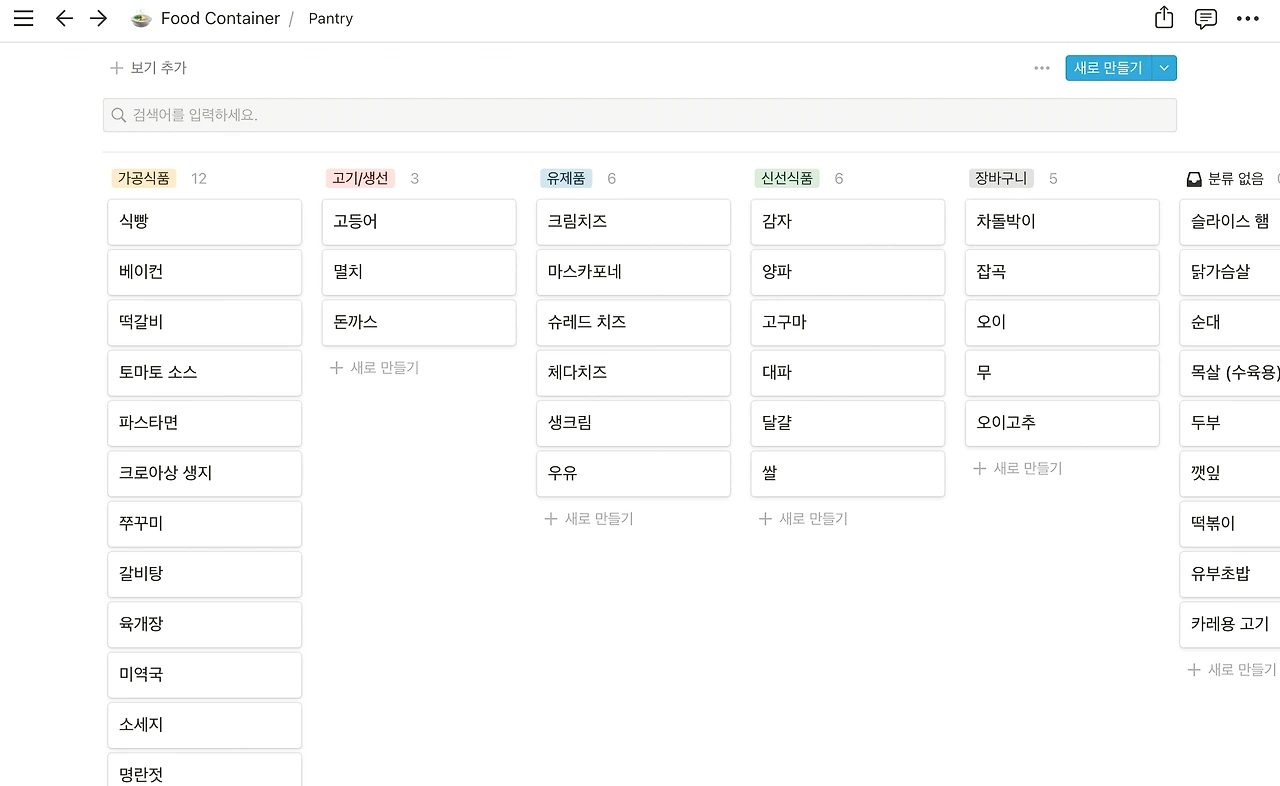The width and height of the screenshot is (1280, 786).
Task: Open the 멸치 card
Action: 419,272
